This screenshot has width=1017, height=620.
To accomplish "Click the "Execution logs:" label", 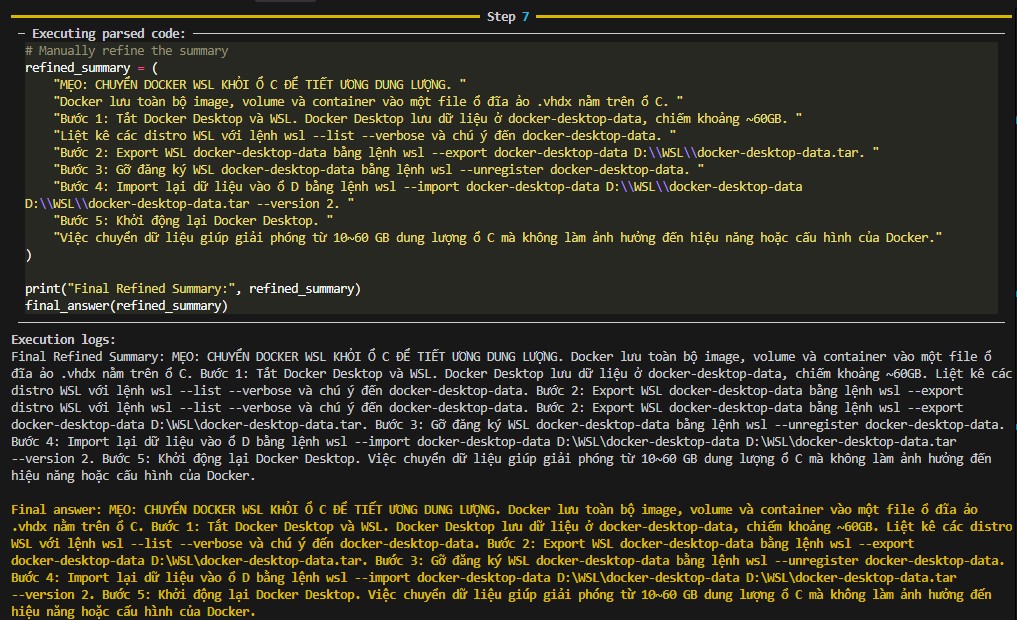I will (x=63, y=339).
